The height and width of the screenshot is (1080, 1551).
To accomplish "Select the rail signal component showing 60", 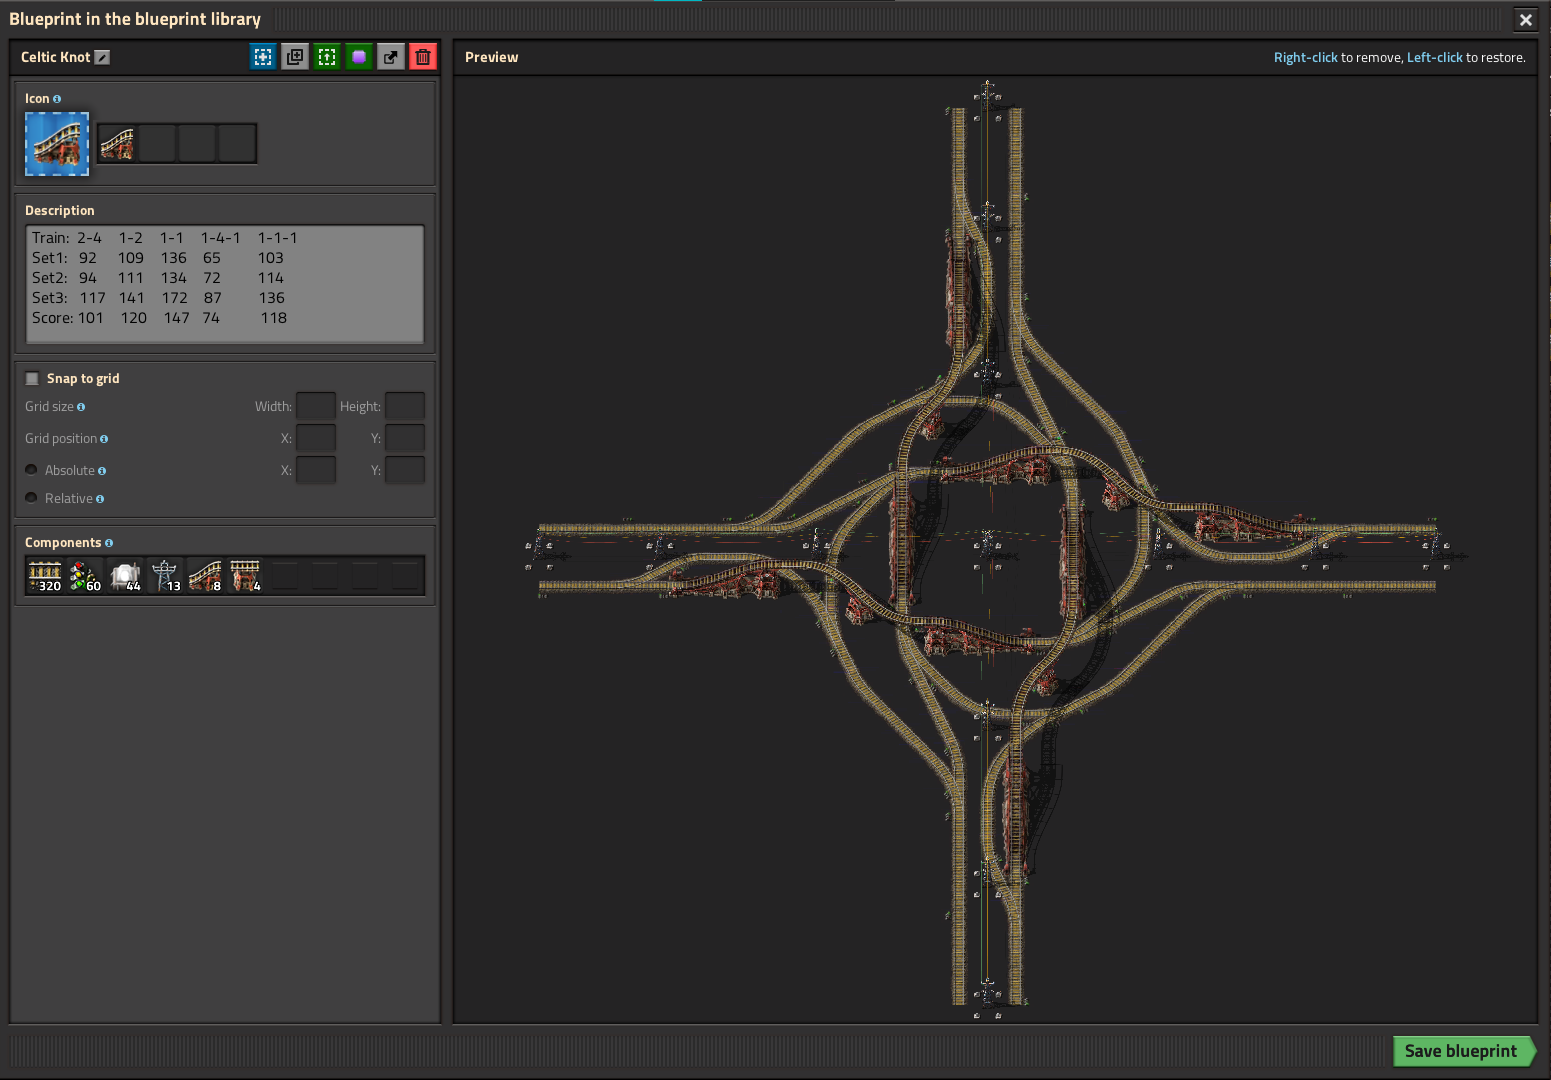I will pos(85,576).
